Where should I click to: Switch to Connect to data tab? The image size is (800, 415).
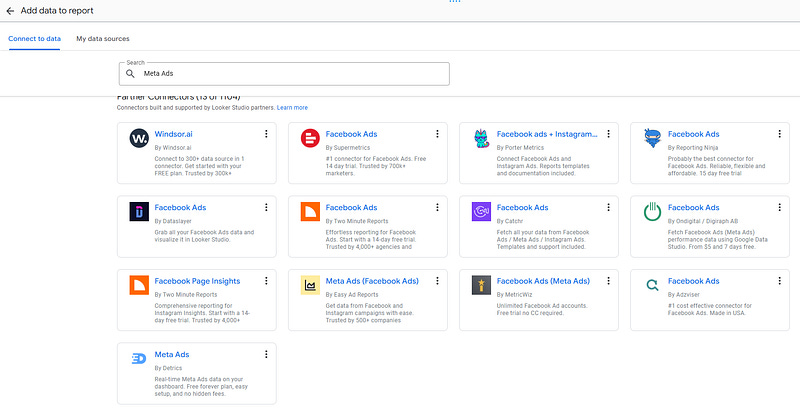[34, 39]
